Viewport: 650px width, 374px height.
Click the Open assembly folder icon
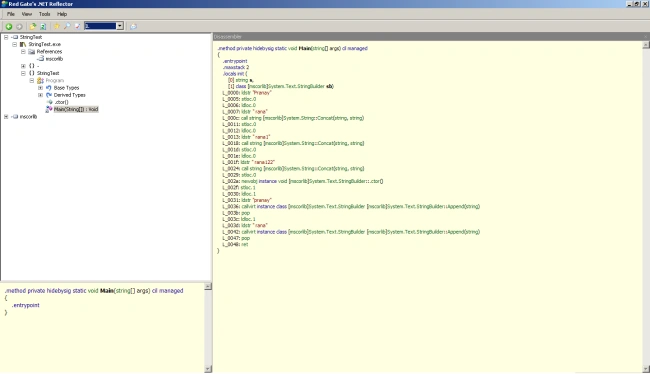[32, 26]
